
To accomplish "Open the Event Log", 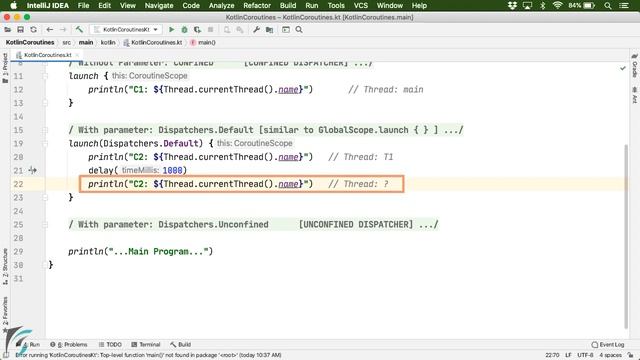I will point(608,344).
